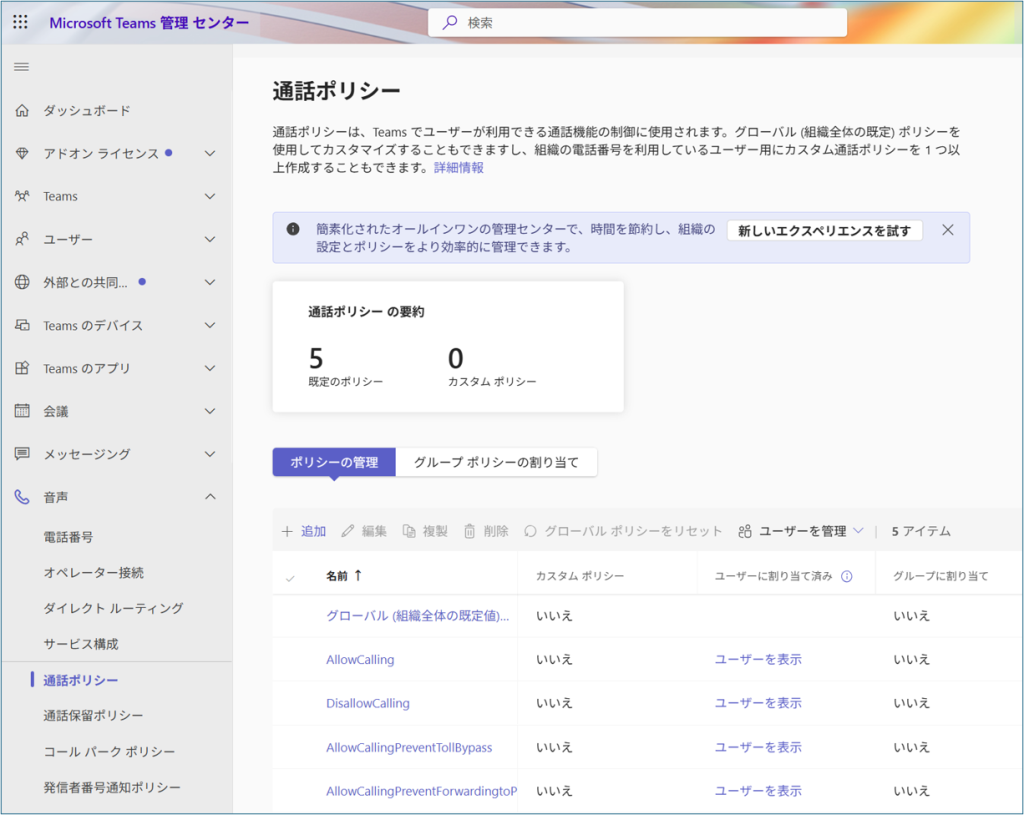Click the Teams のデバイス icon
This screenshot has height=815, width=1024.
coord(22,325)
